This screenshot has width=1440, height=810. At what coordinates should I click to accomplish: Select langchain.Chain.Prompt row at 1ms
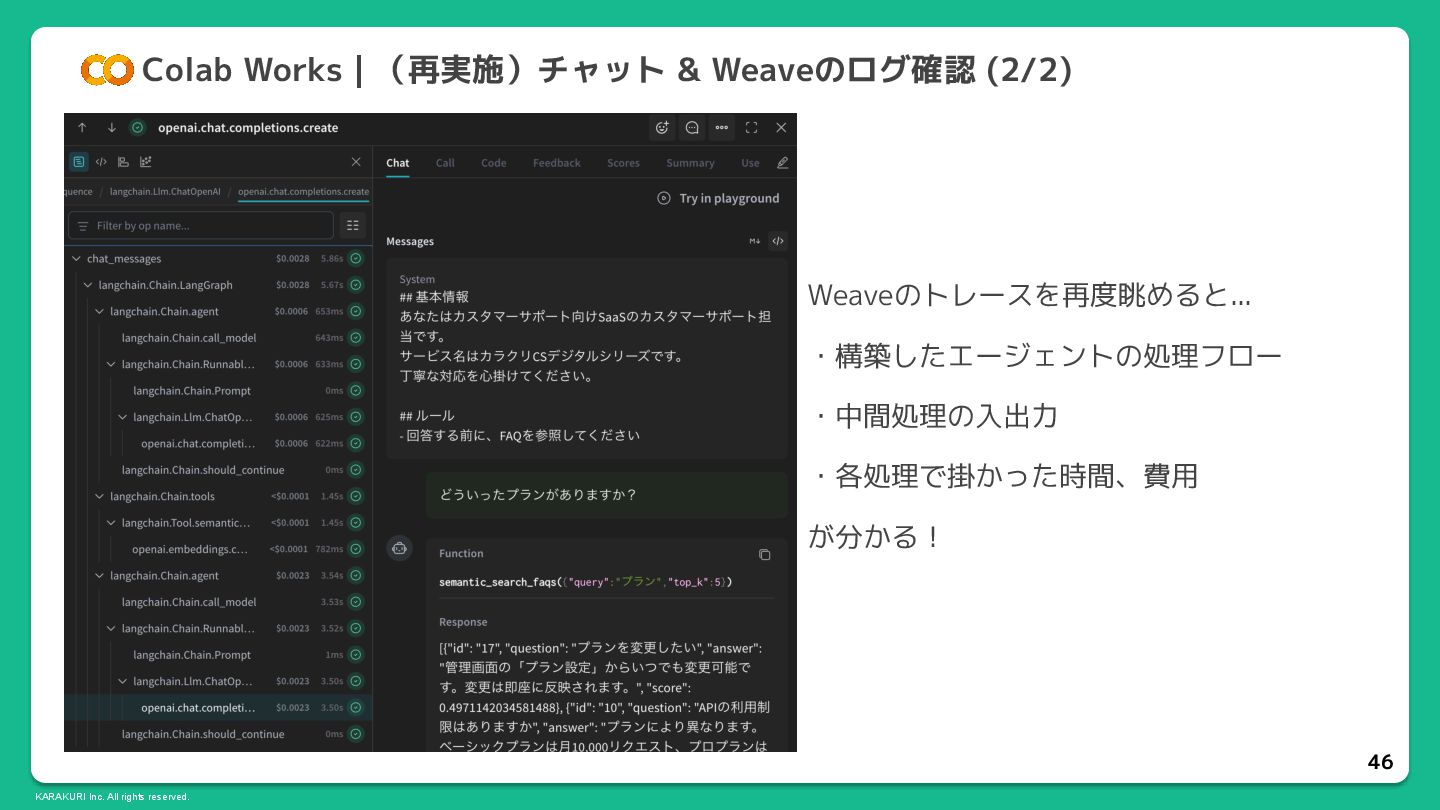(218, 655)
